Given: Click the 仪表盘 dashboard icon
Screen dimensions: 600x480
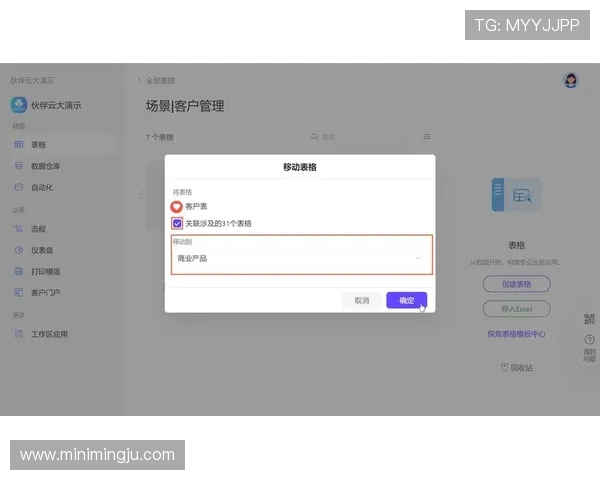Looking at the screenshot, I should pos(19,250).
